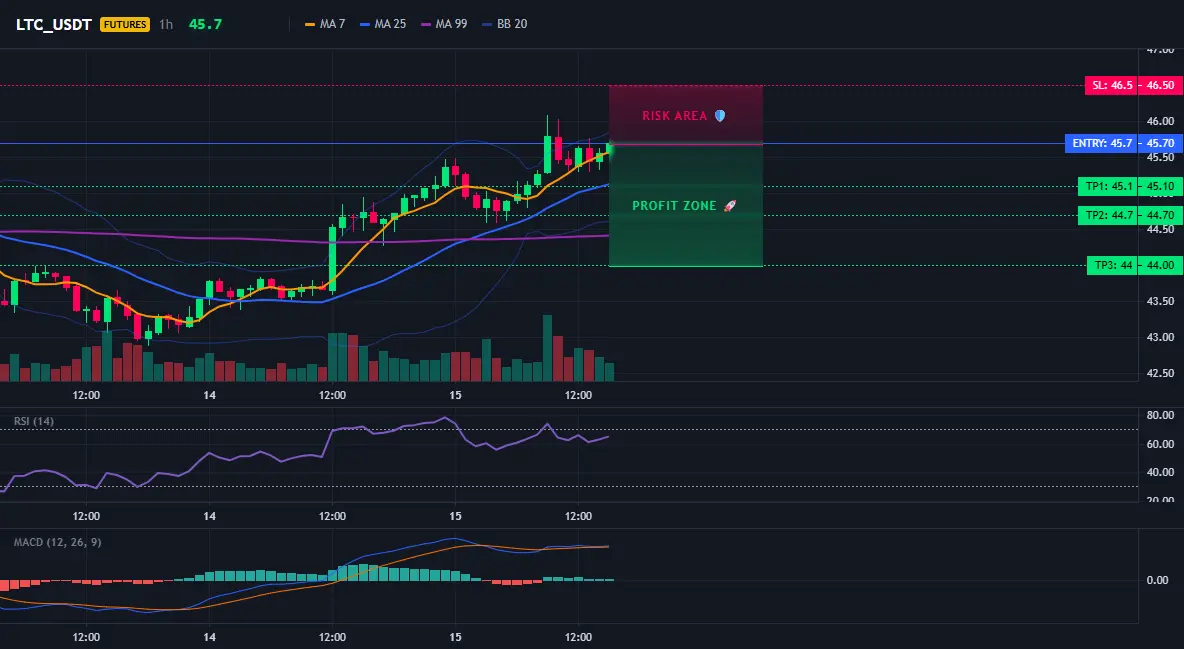The width and height of the screenshot is (1184, 649).
Task: Click the 45.10 price axis tag
Action: (x=1161, y=187)
